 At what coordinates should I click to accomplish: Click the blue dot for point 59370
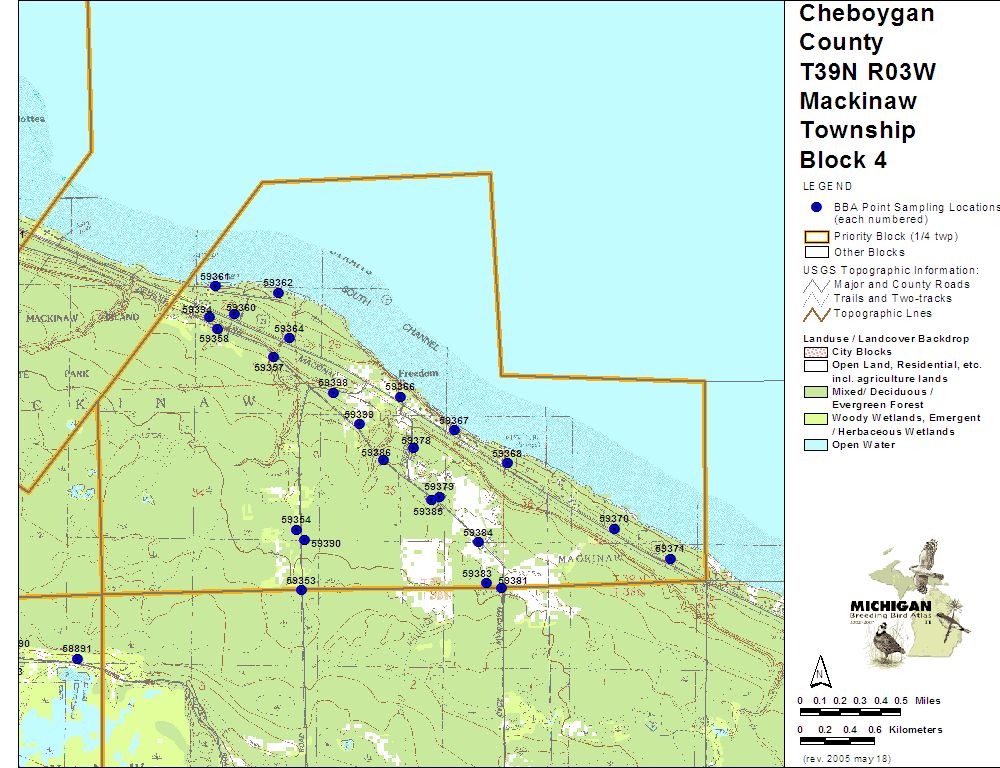614,529
